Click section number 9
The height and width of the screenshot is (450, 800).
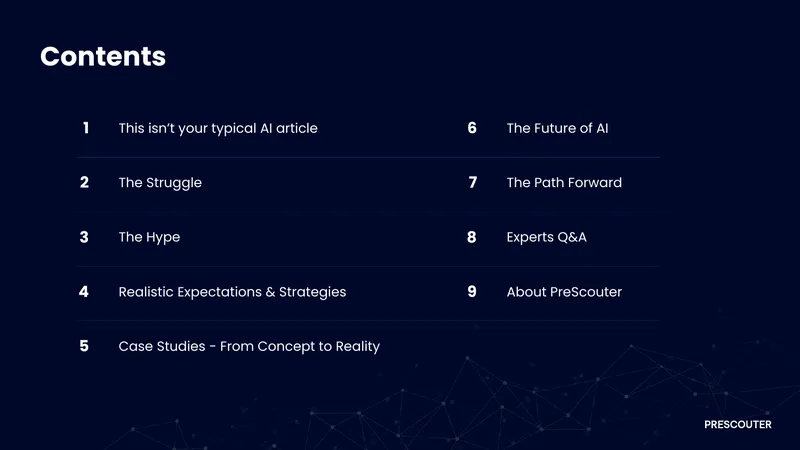472,291
